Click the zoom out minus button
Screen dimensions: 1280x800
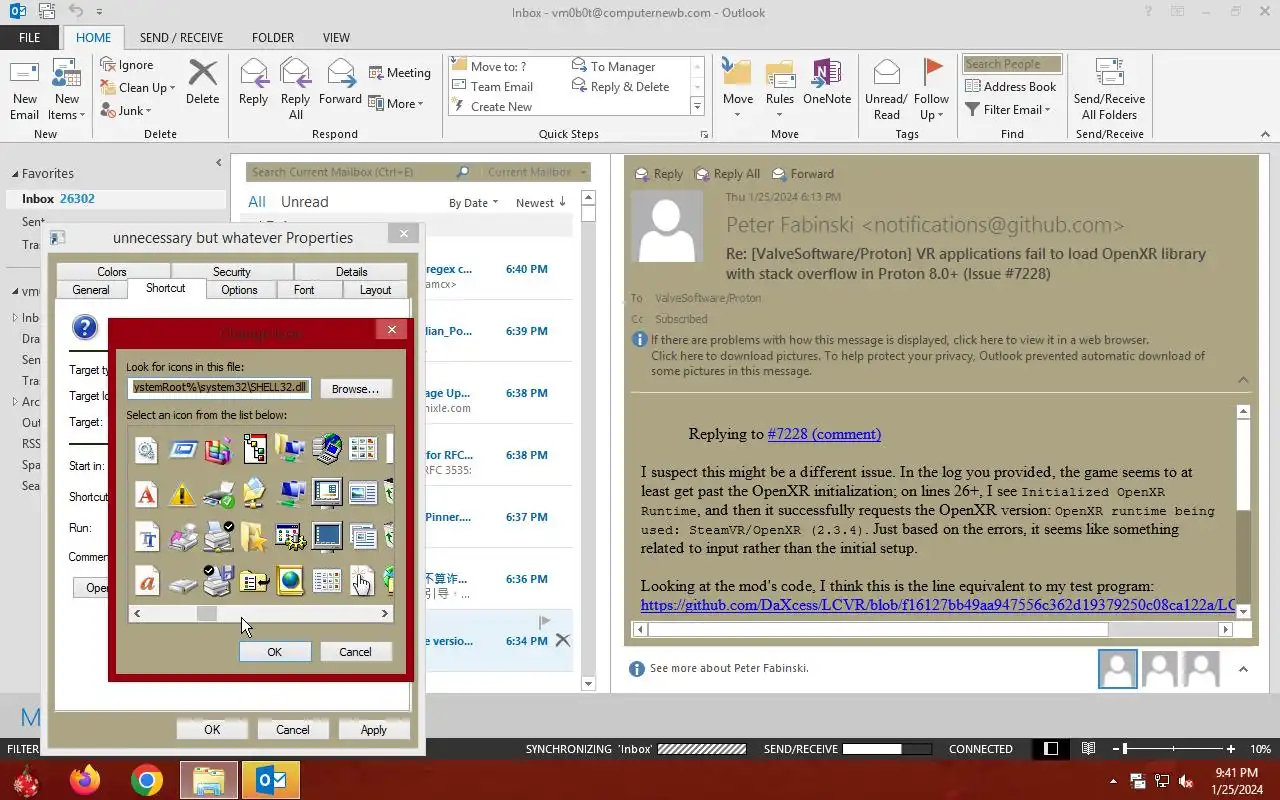pyautogui.click(x=1114, y=749)
